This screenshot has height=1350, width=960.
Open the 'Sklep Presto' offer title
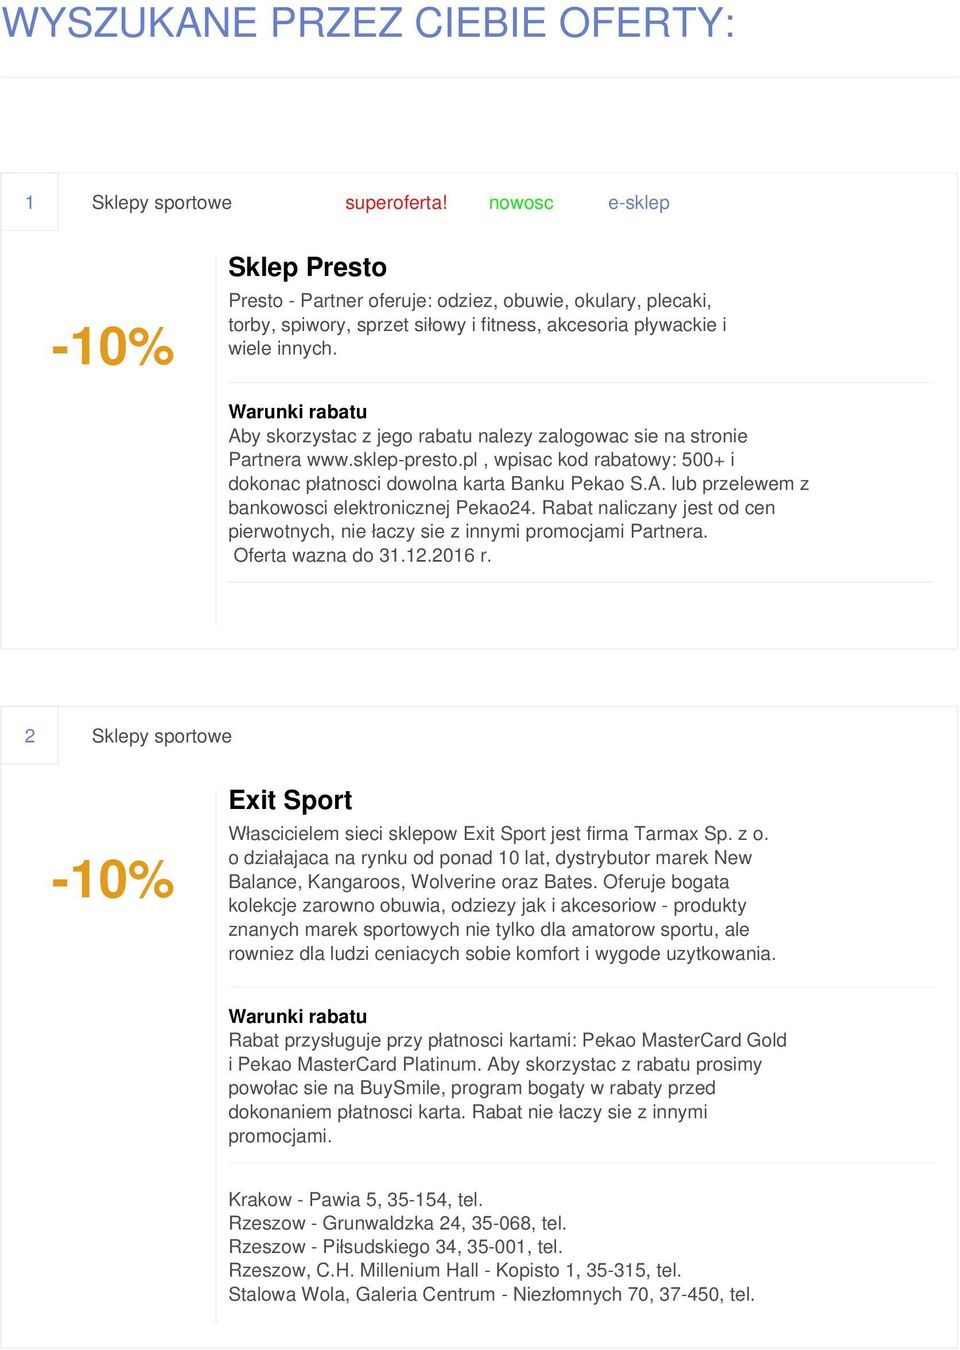(x=307, y=267)
